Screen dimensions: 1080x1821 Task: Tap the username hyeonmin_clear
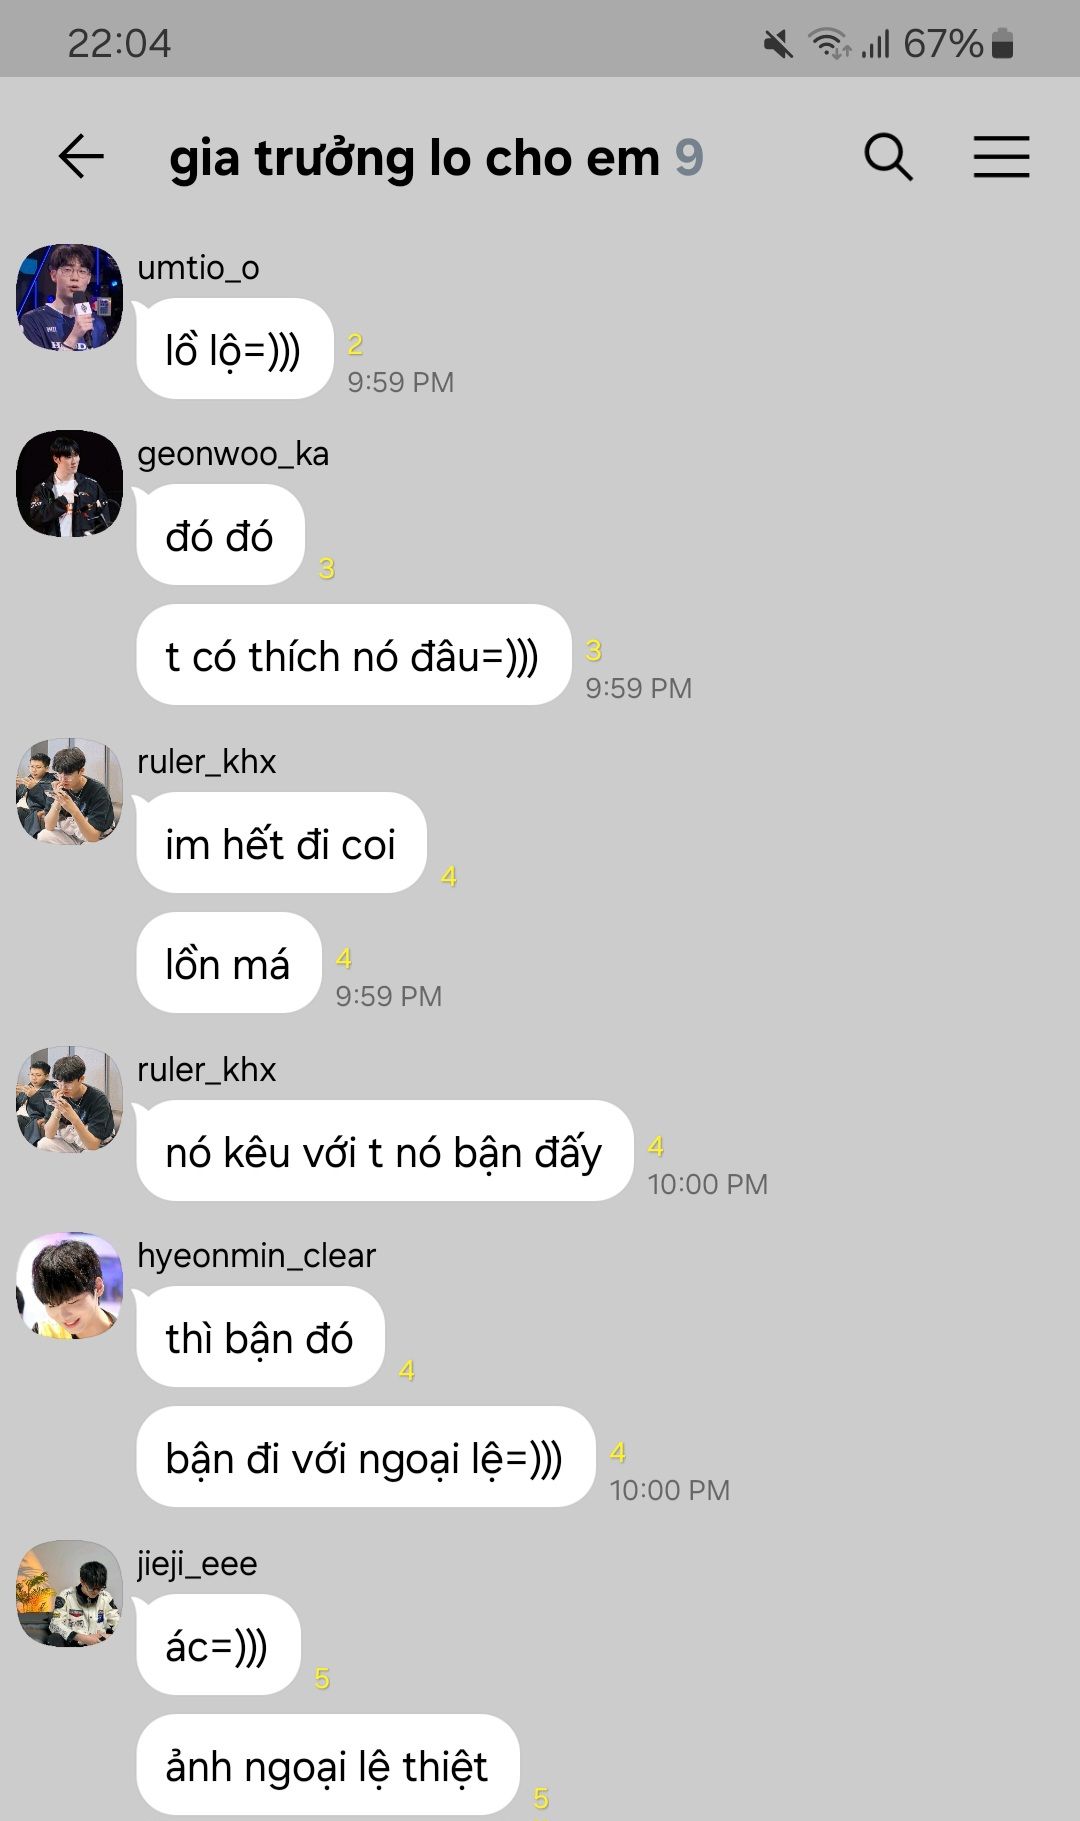pos(256,1256)
